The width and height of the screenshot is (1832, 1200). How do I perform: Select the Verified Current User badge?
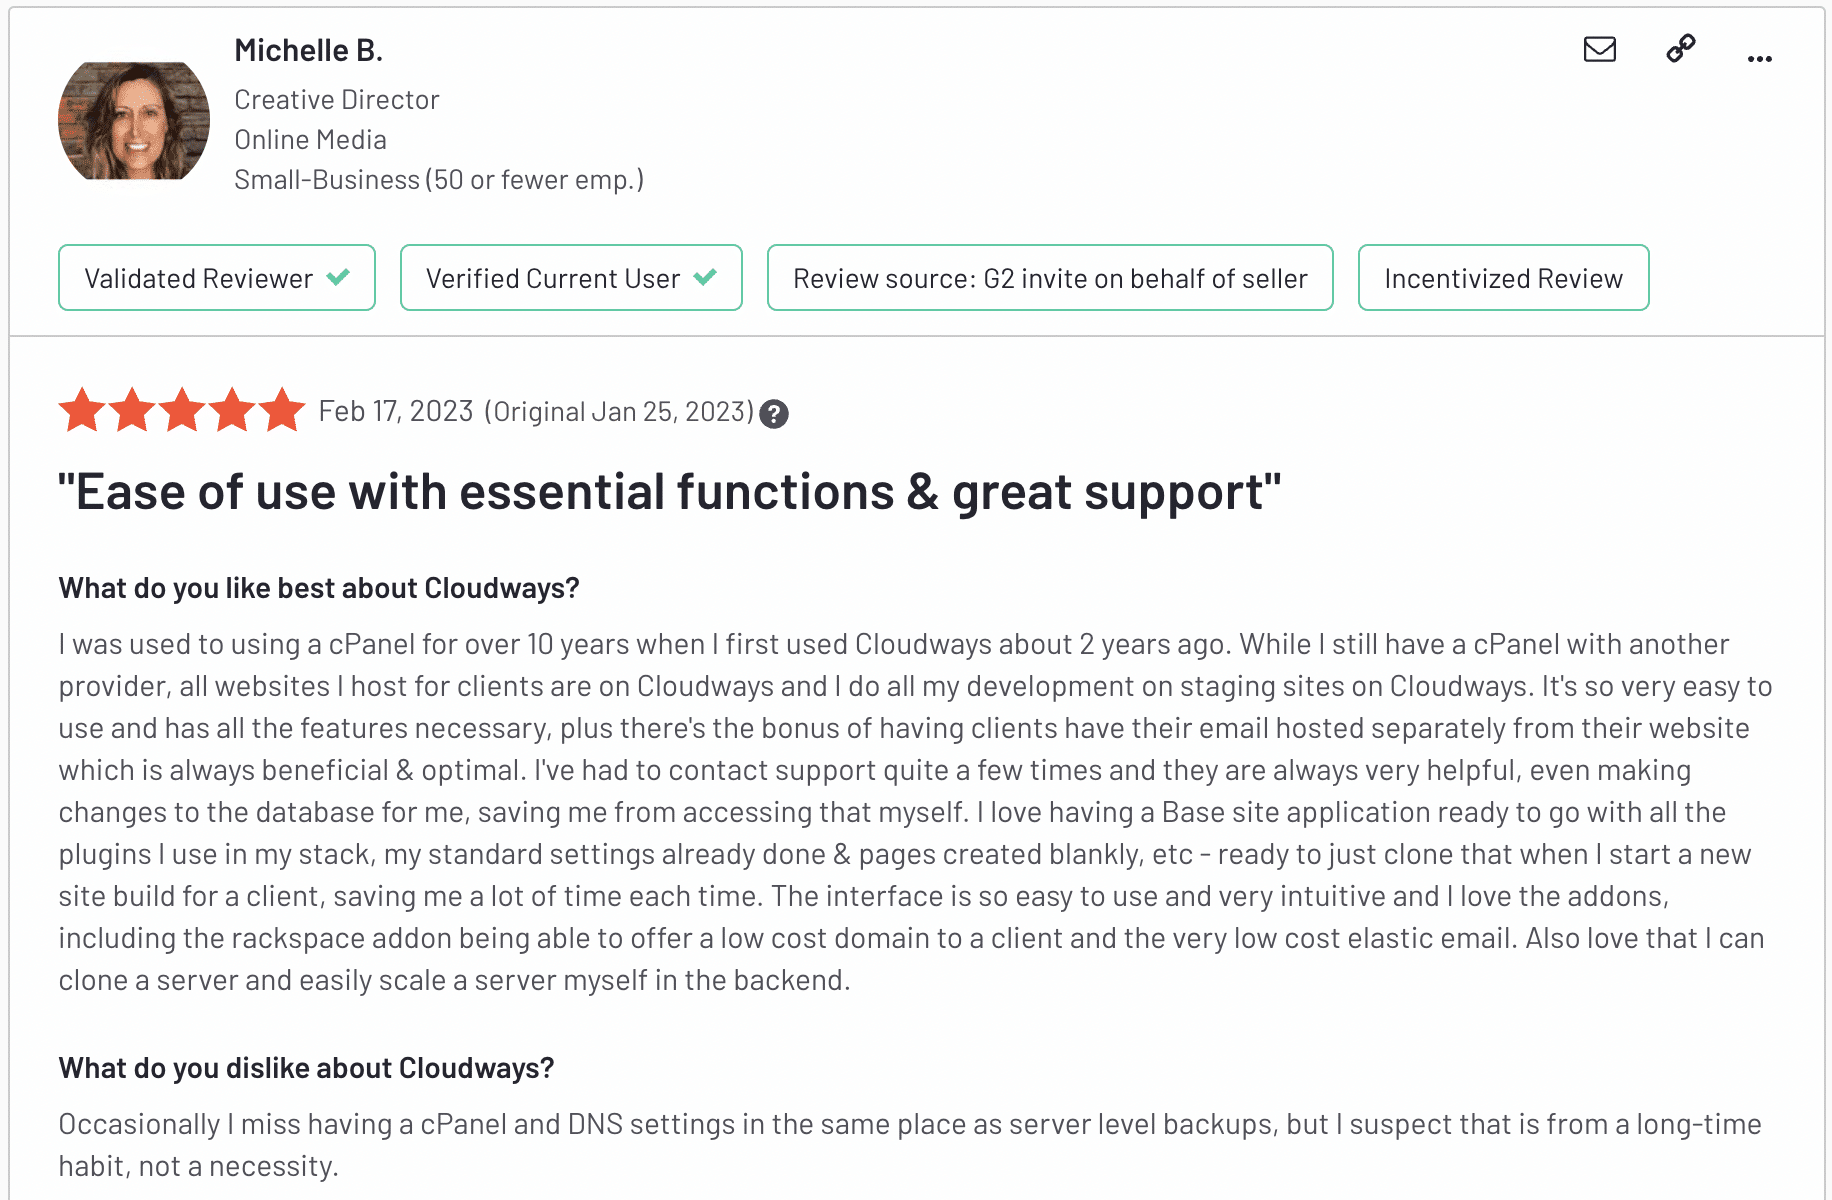point(571,278)
